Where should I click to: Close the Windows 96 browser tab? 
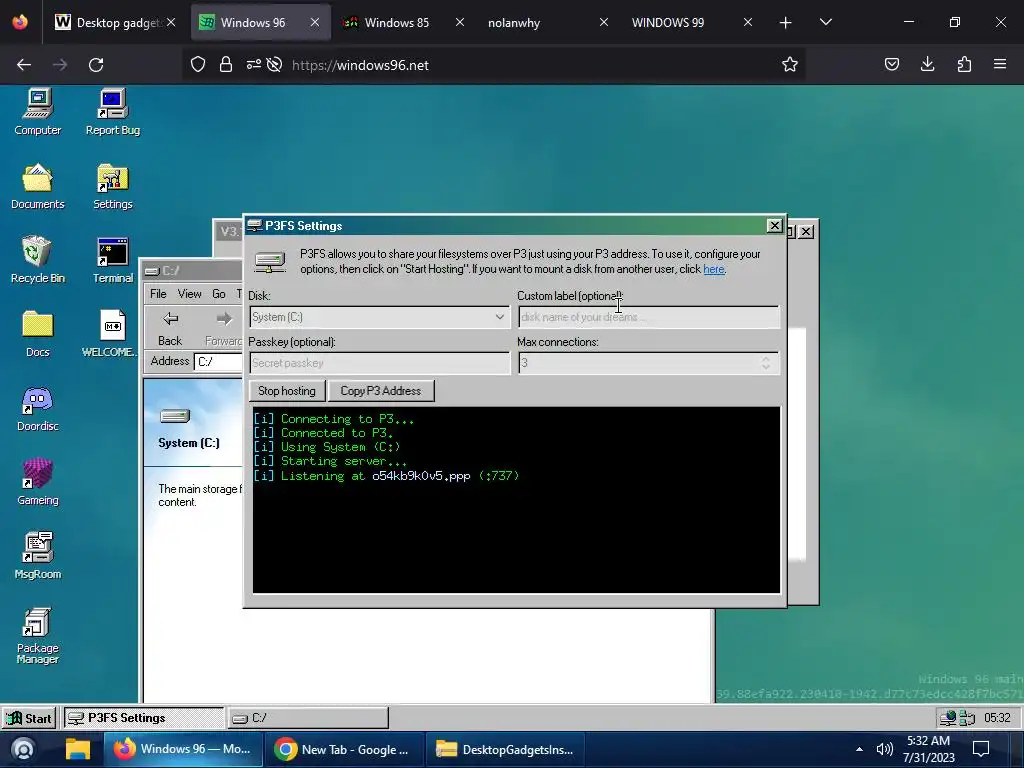[315, 22]
